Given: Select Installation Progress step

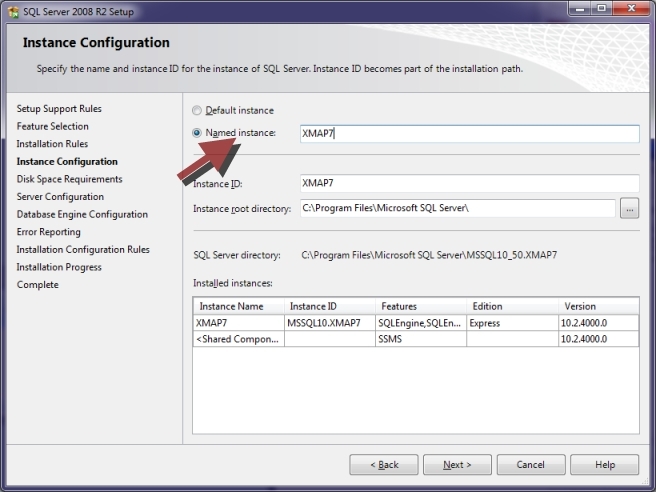Looking at the screenshot, I should click(x=59, y=267).
